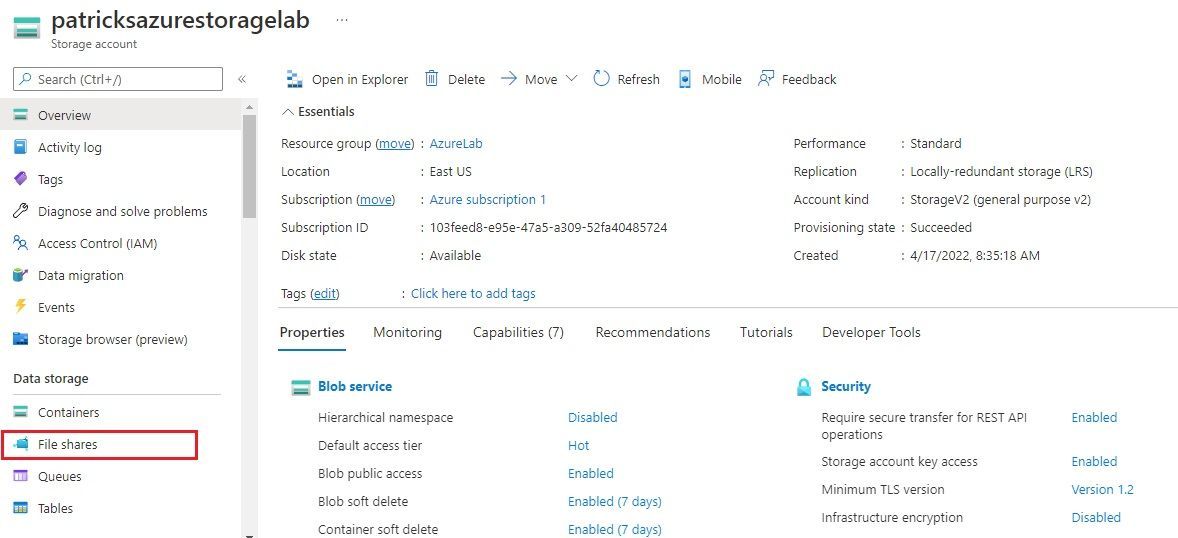The image size is (1178, 538).
Task: Click the Activity log icon
Action: (x=21, y=147)
